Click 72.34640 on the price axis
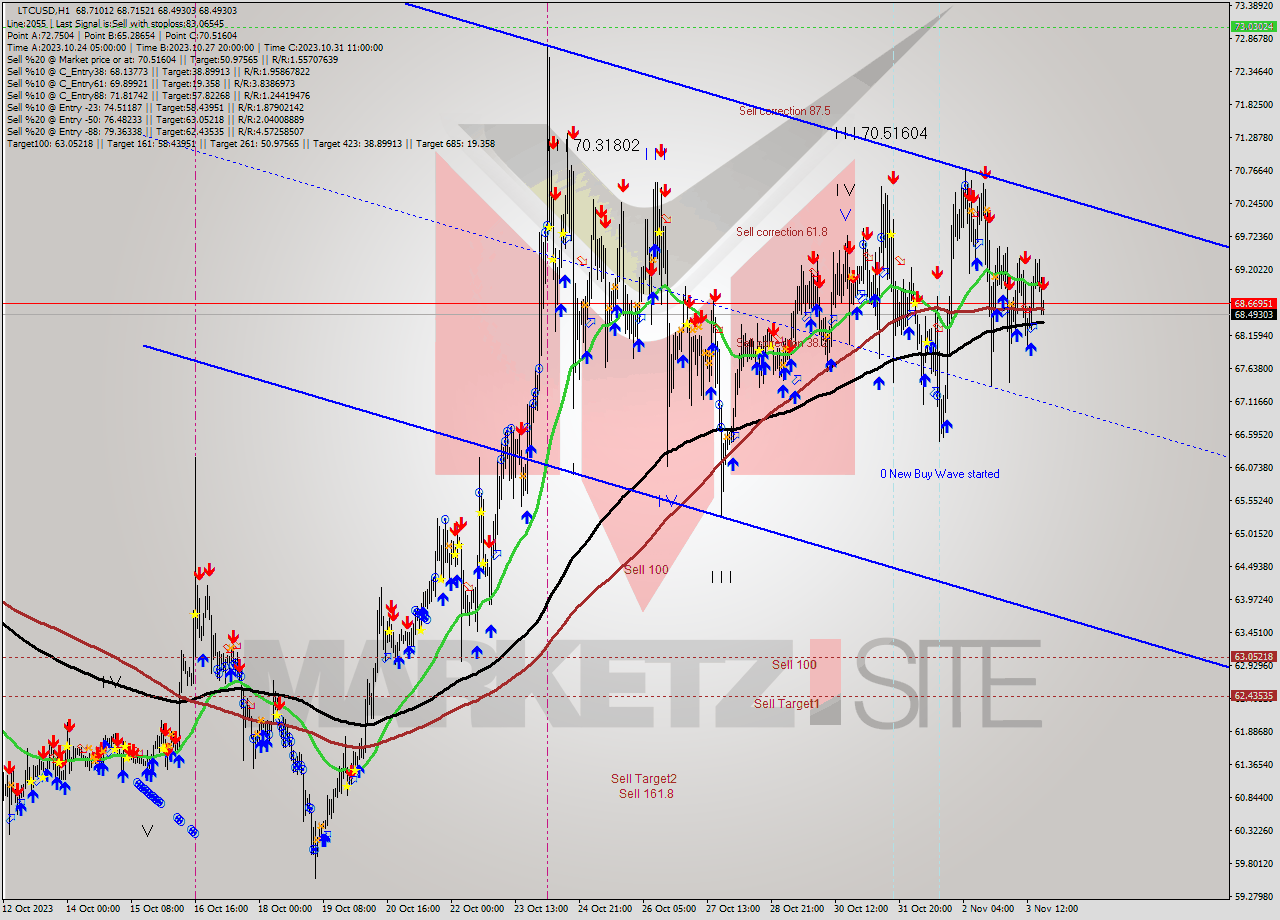 tap(1253, 72)
